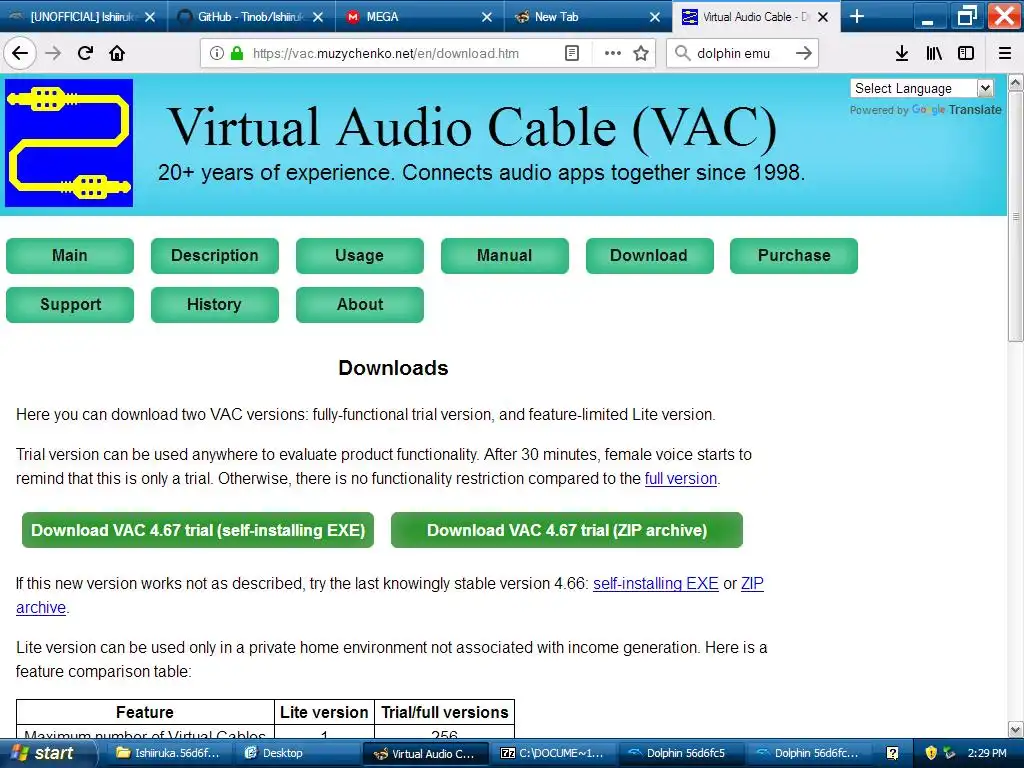Switch to C:\DOCUME~1 7-Zip taskbar window
Viewport: 1024px width, 768px height.
[552, 754]
